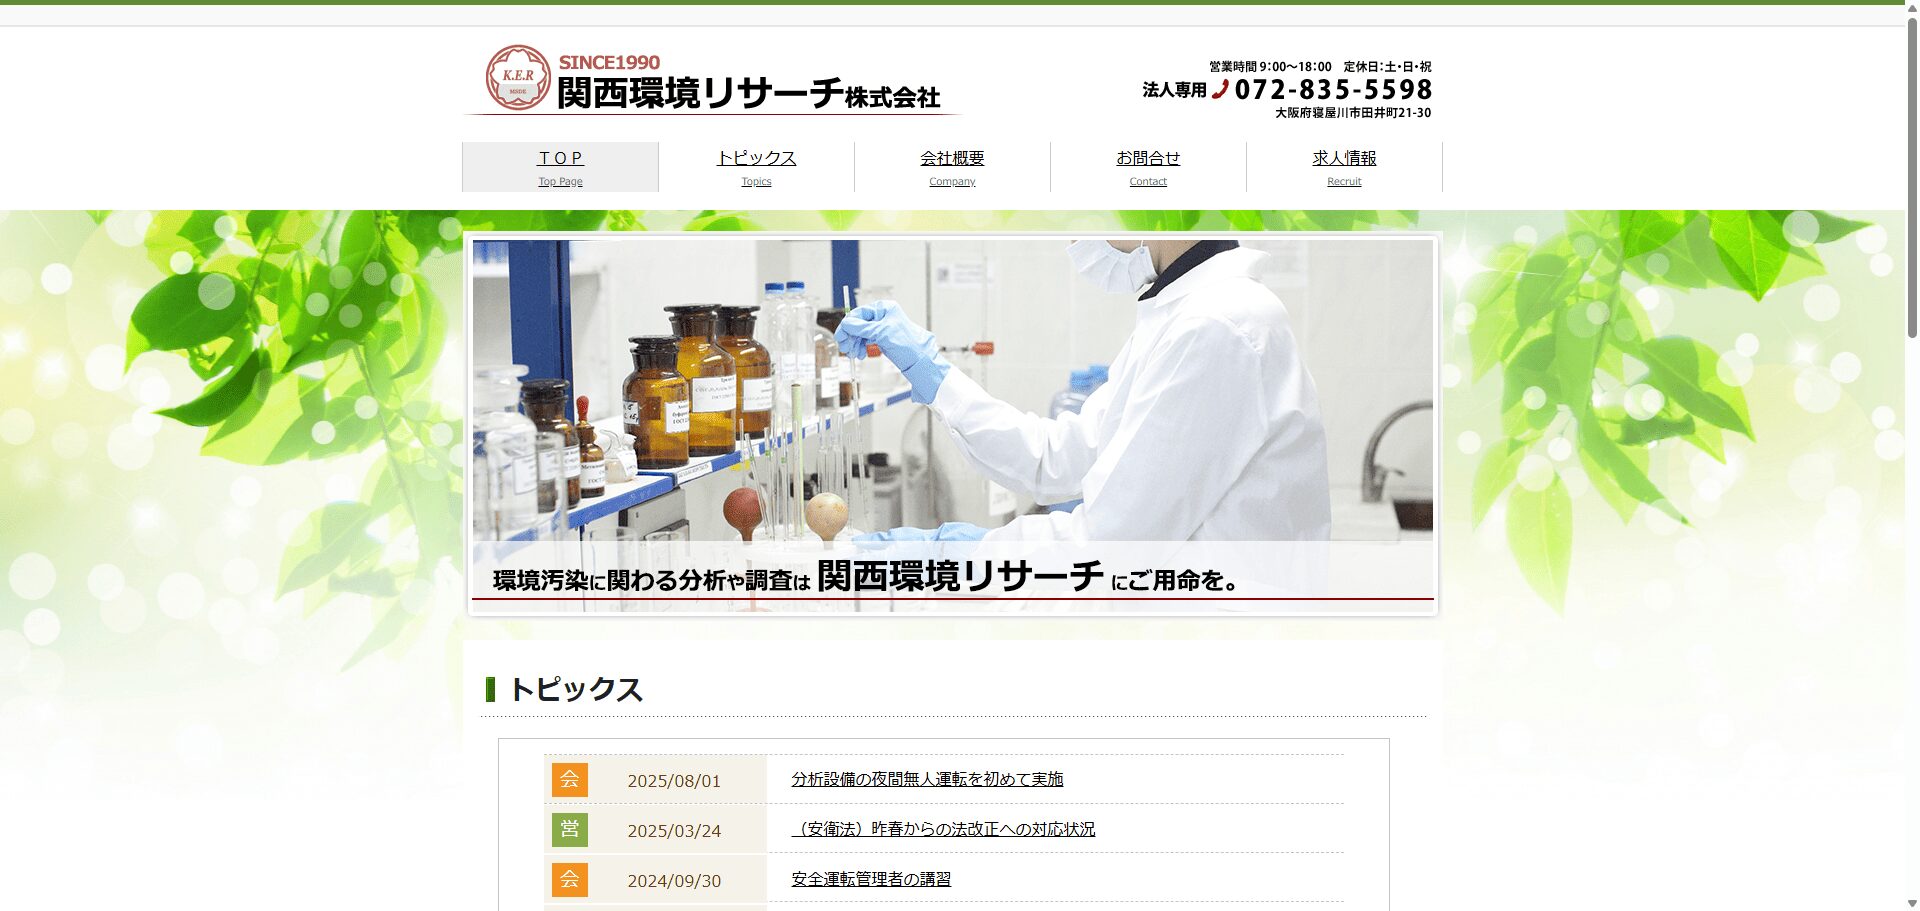Viewport: 1920px width, 911px height.
Task: Click the business hours 営業時間 9:00～18:00 text
Action: click(1270, 67)
